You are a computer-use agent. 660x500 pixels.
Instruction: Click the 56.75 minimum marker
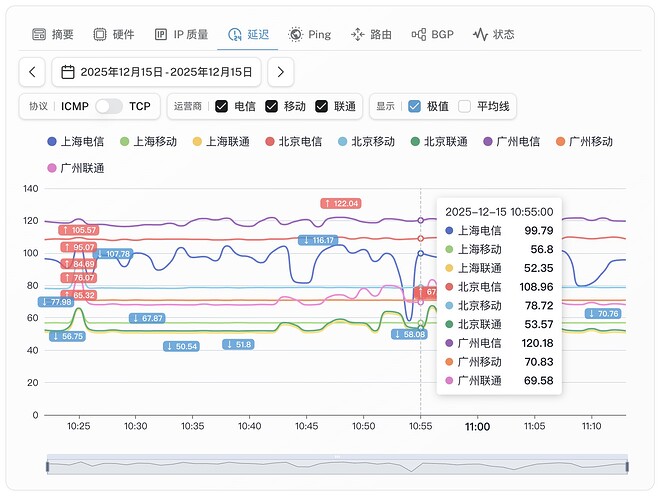pos(68,336)
